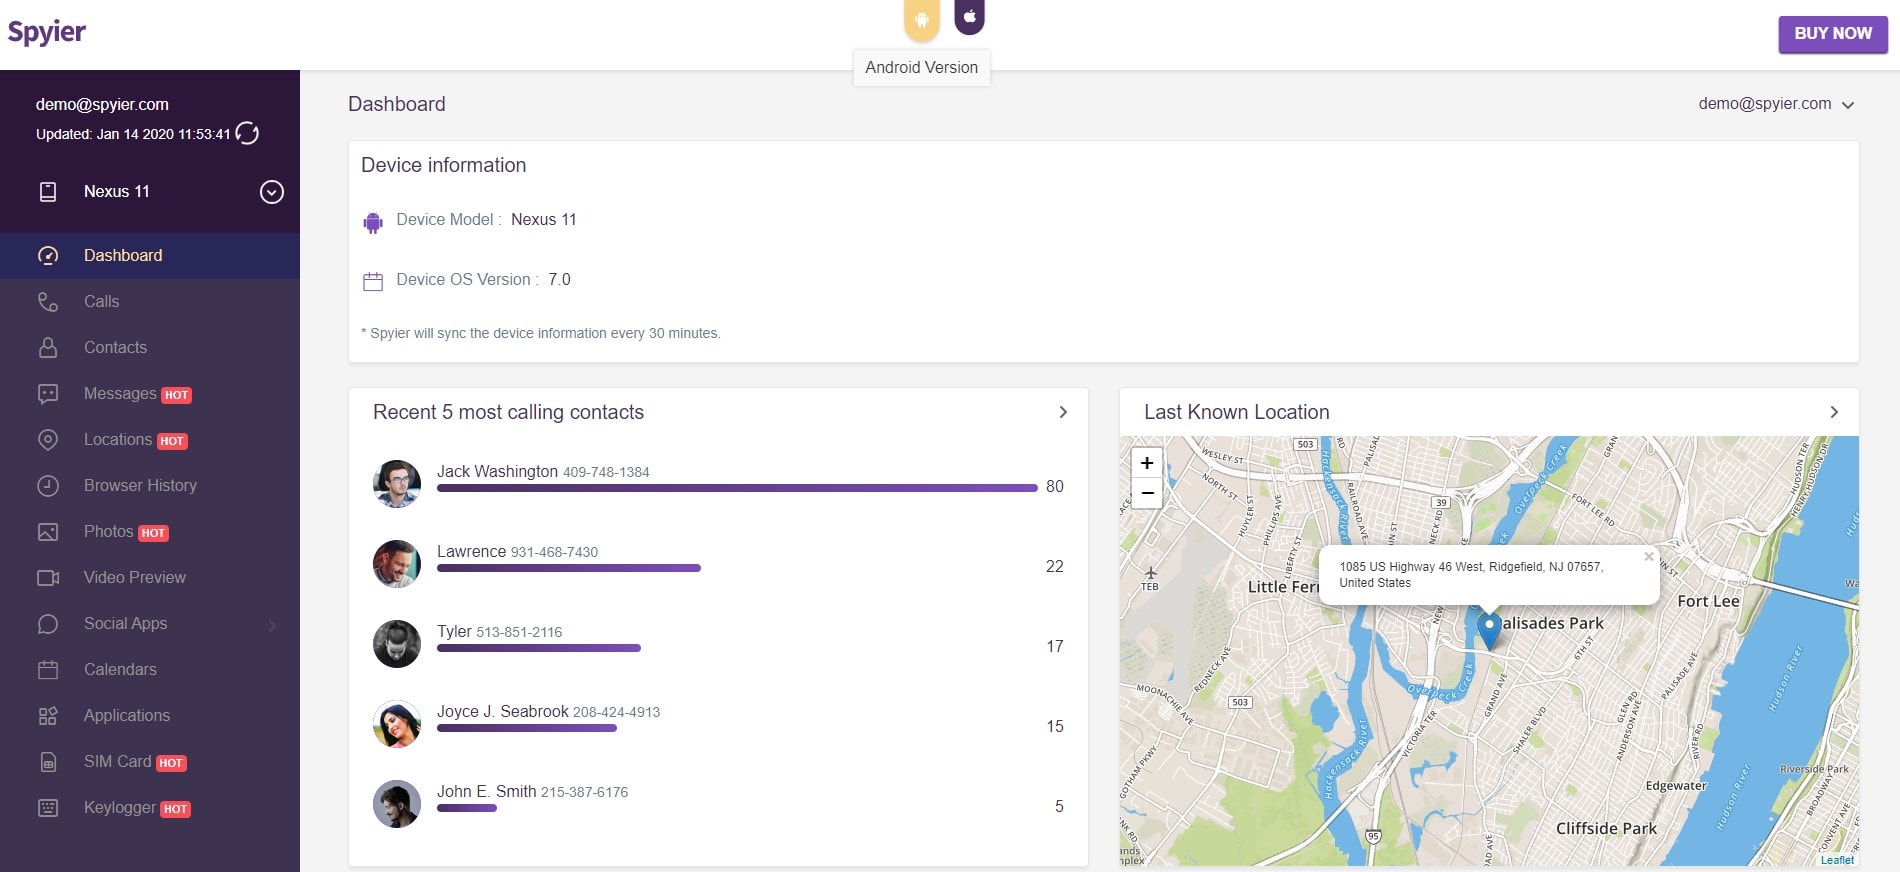Click the Locations pin icon in sidebar
The width and height of the screenshot is (1900, 872).
tap(48, 440)
